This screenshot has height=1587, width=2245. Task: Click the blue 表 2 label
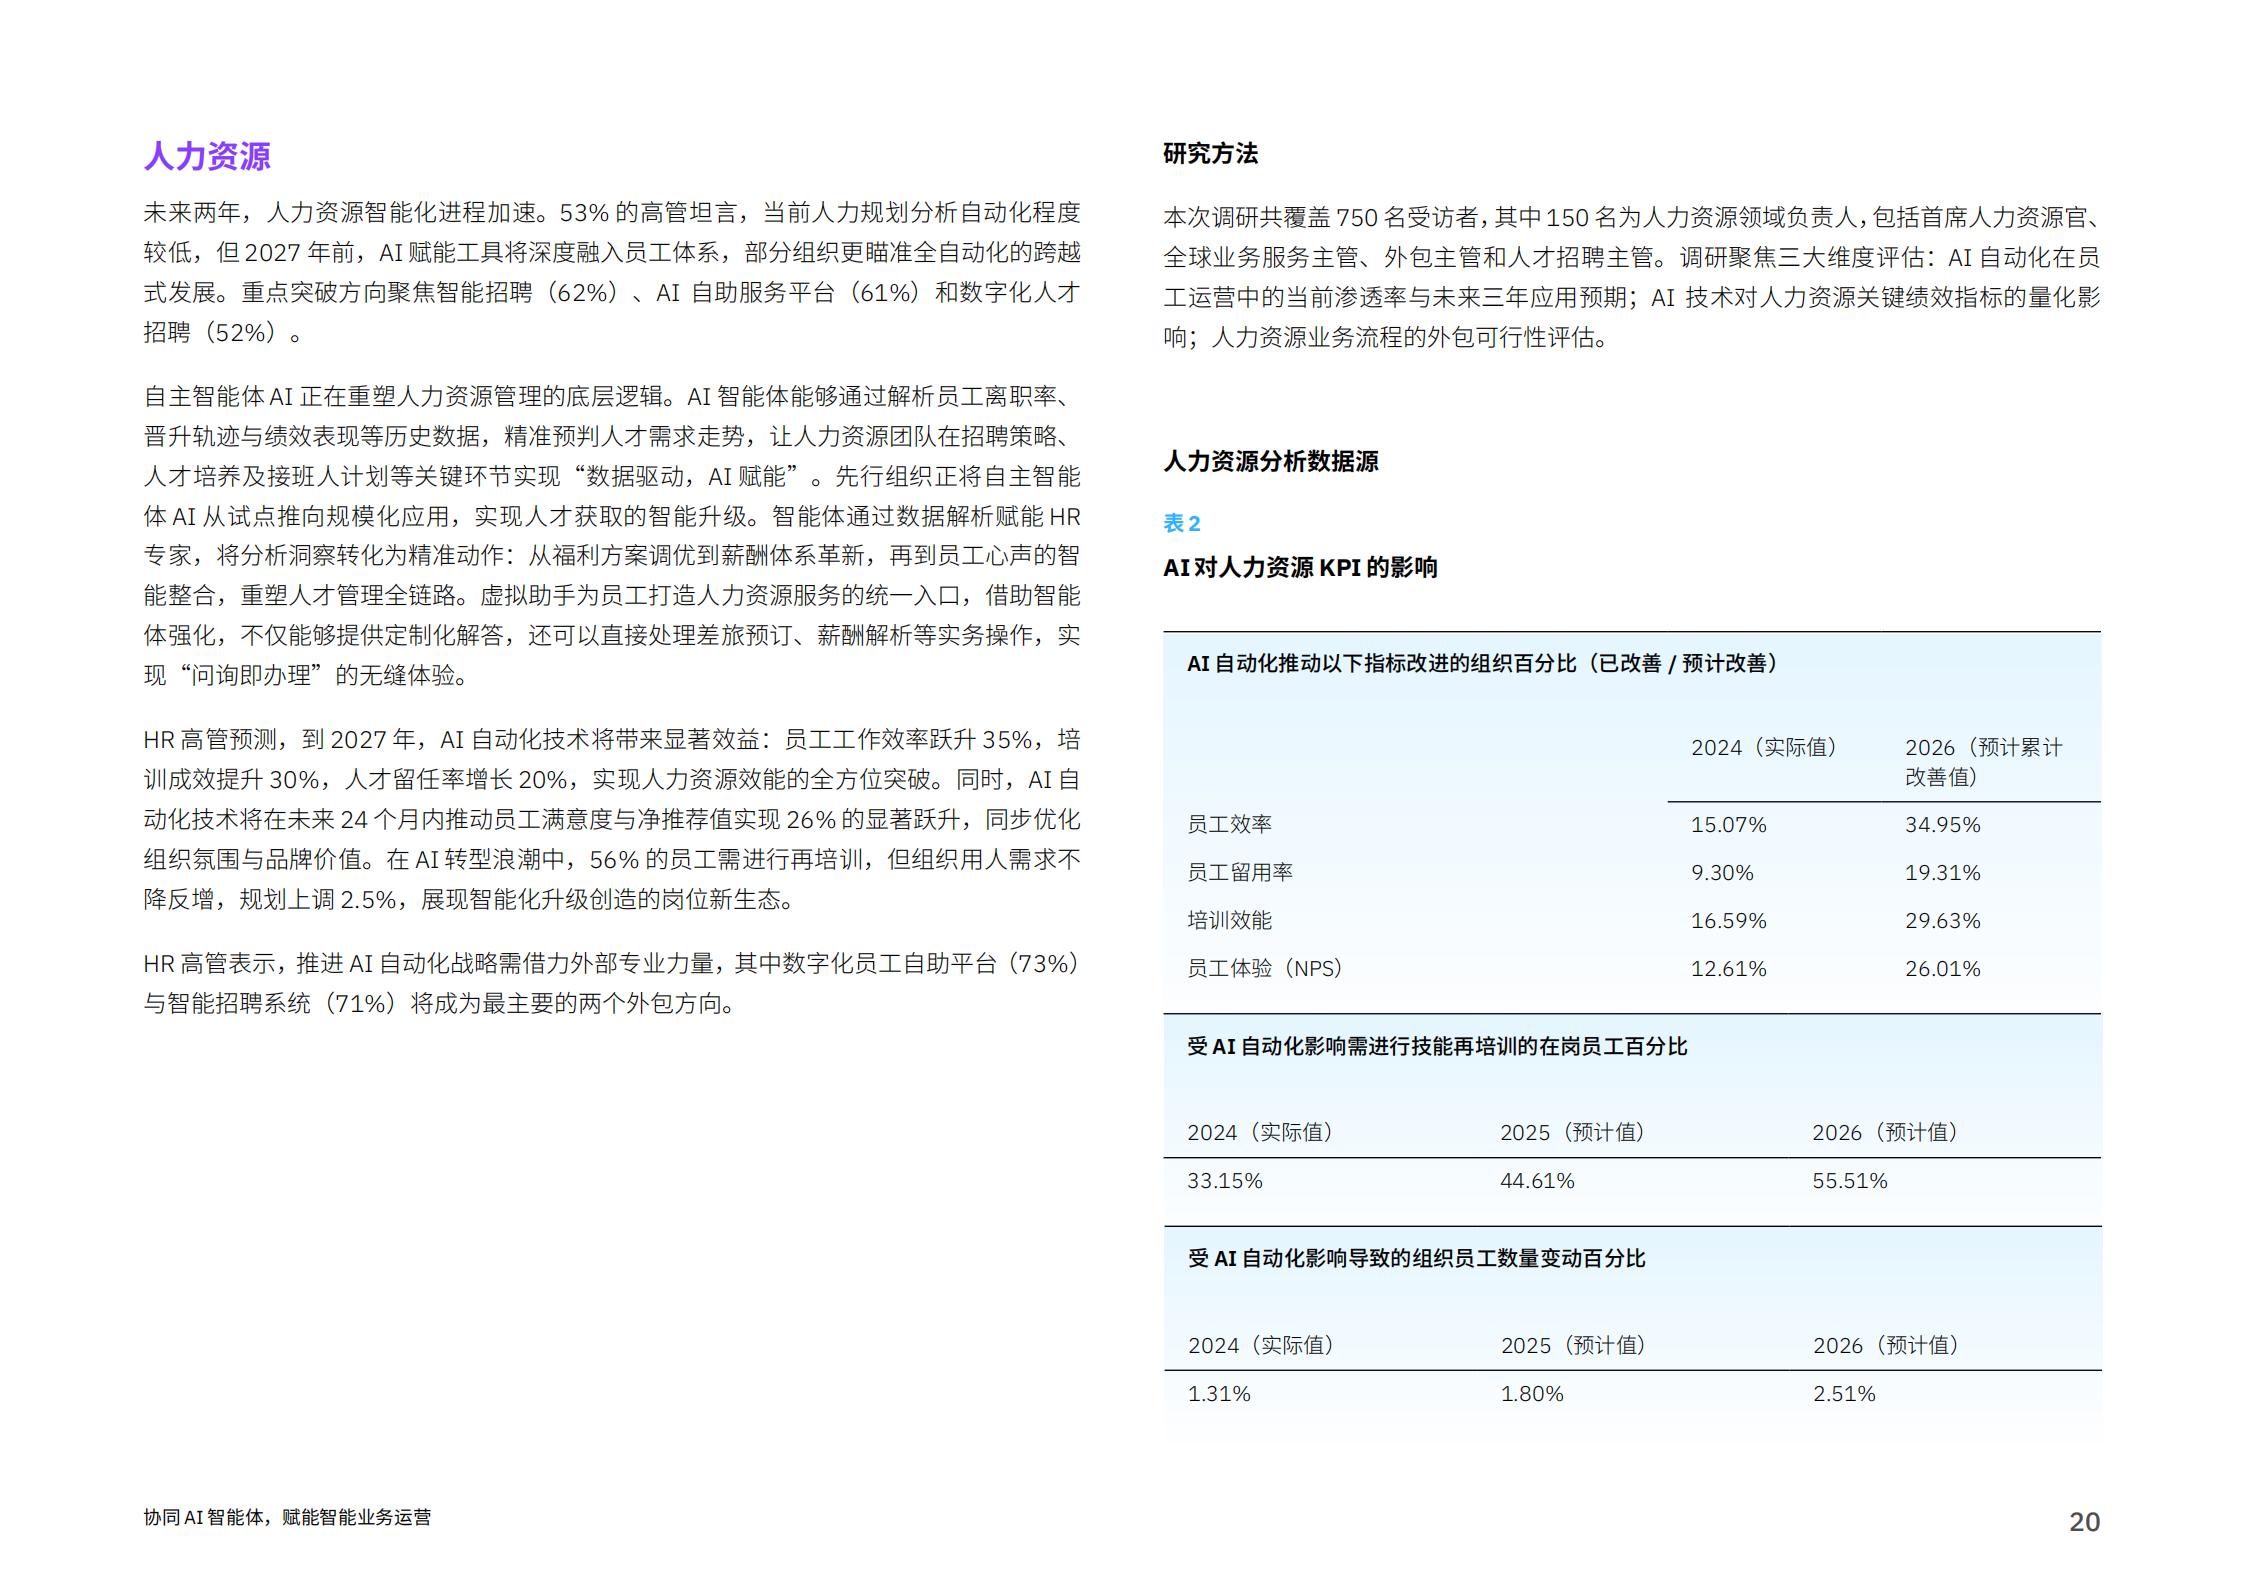point(1182,523)
